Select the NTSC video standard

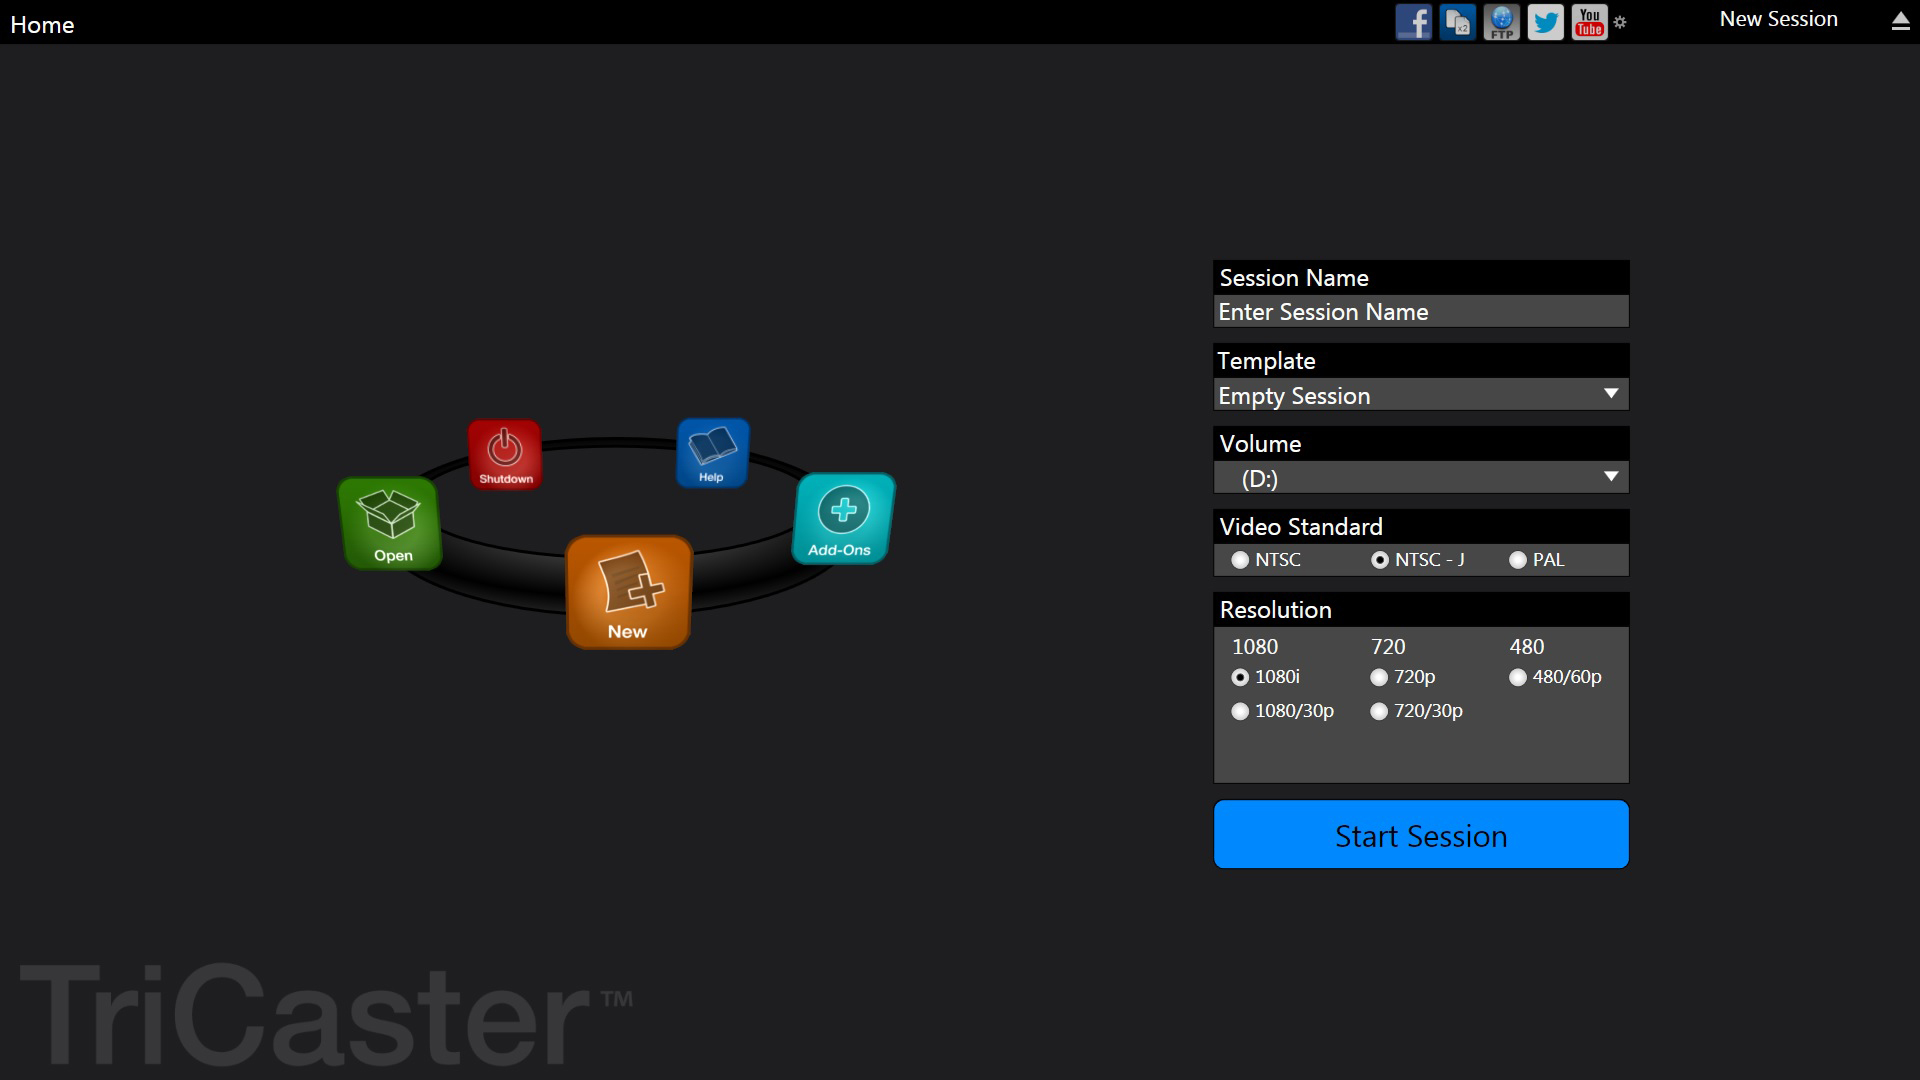pyautogui.click(x=1240, y=560)
